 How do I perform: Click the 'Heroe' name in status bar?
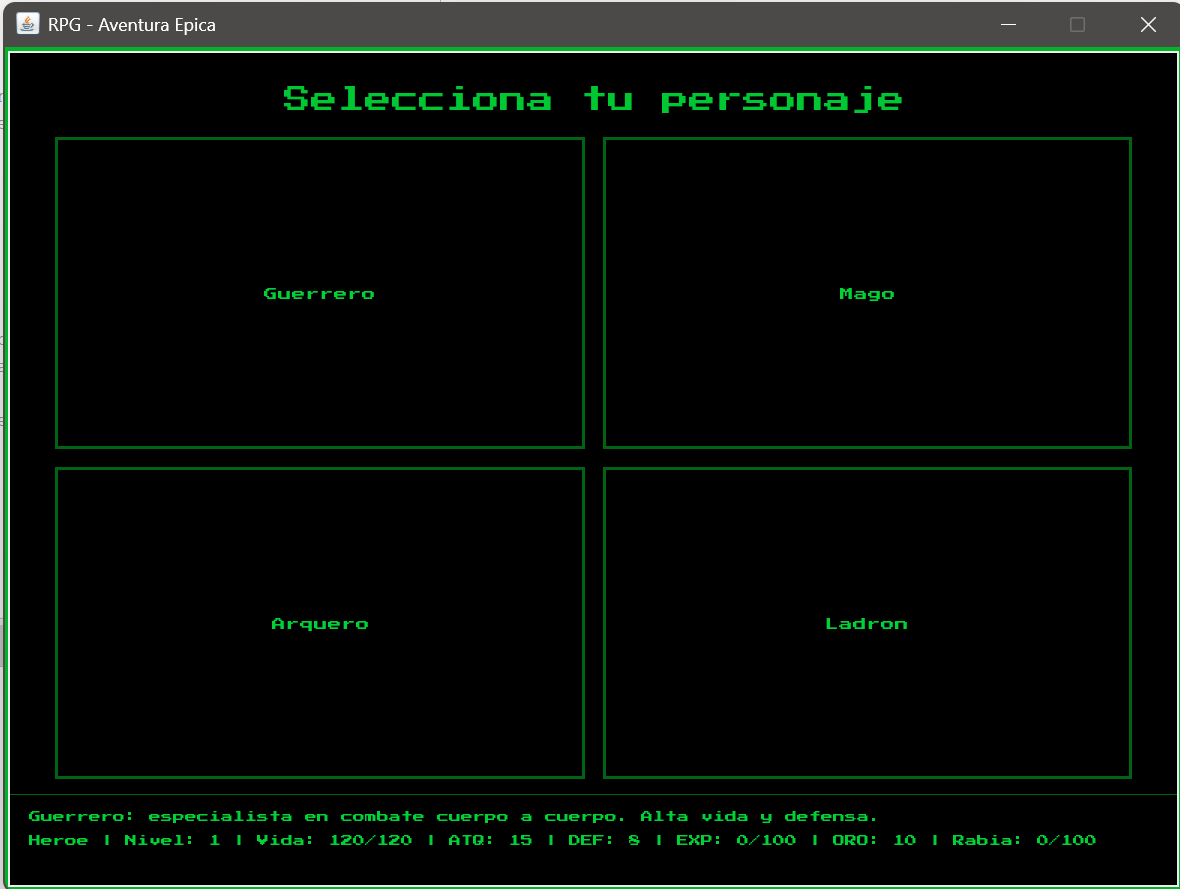58,840
